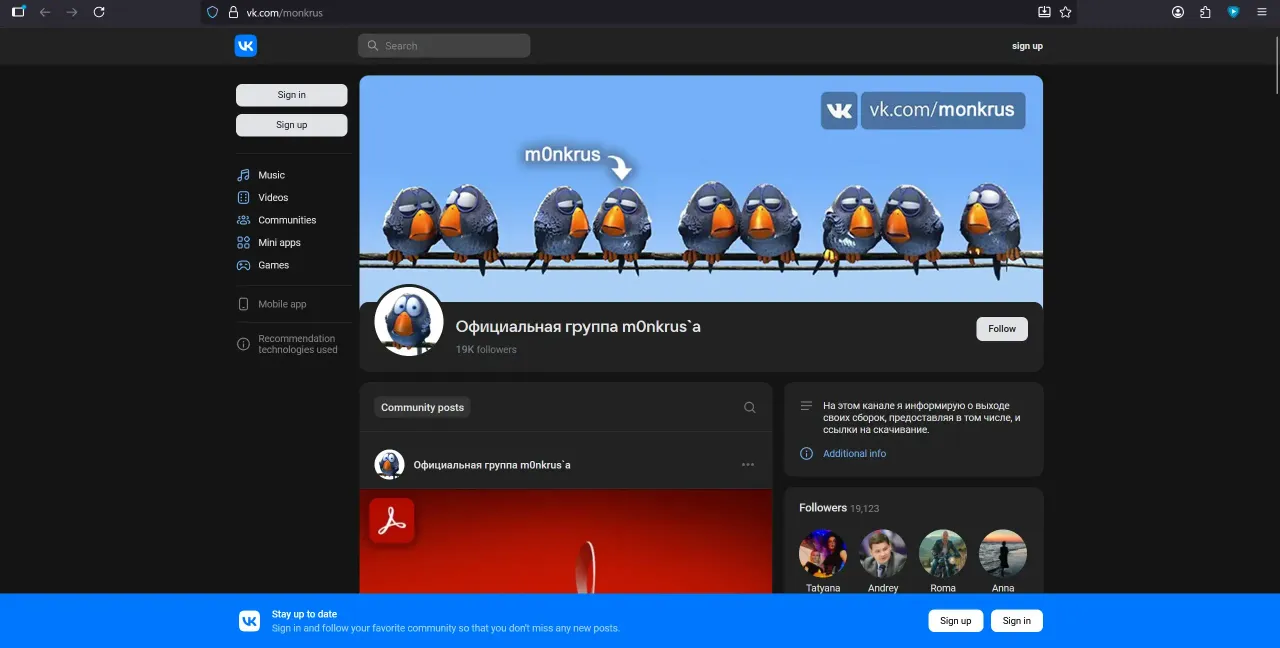Viewport: 1280px width, 648px height.
Task: Open the Mini apps icon
Action: (x=243, y=243)
